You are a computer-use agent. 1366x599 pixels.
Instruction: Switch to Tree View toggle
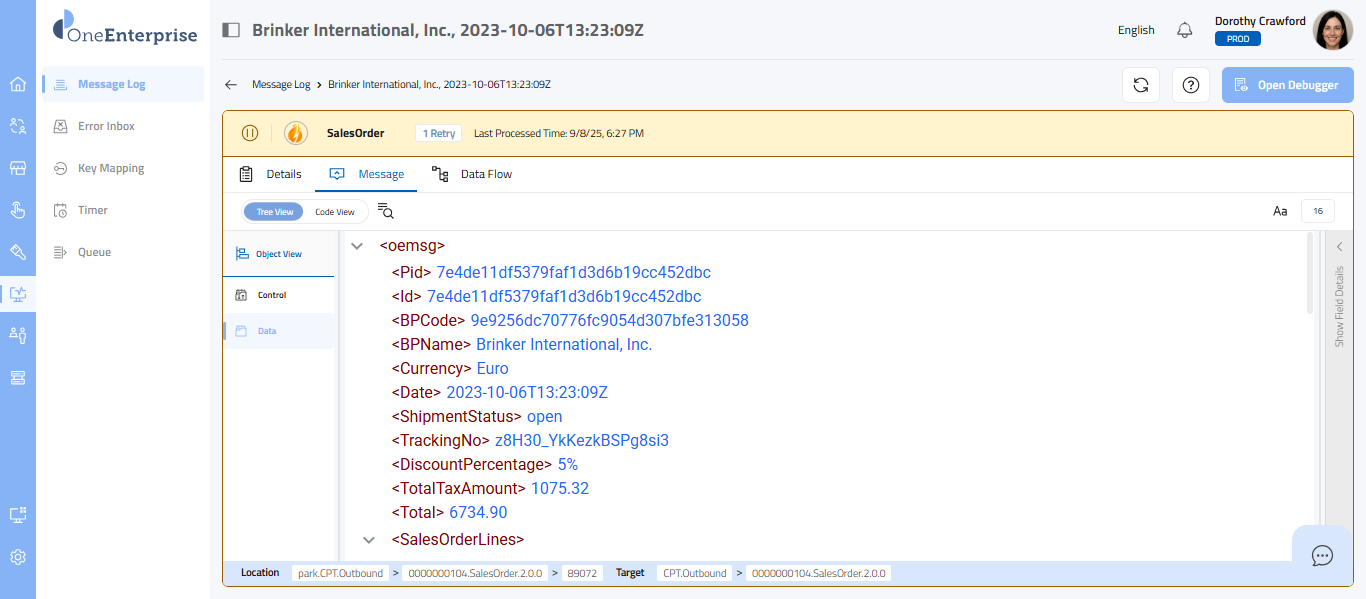tap(275, 212)
